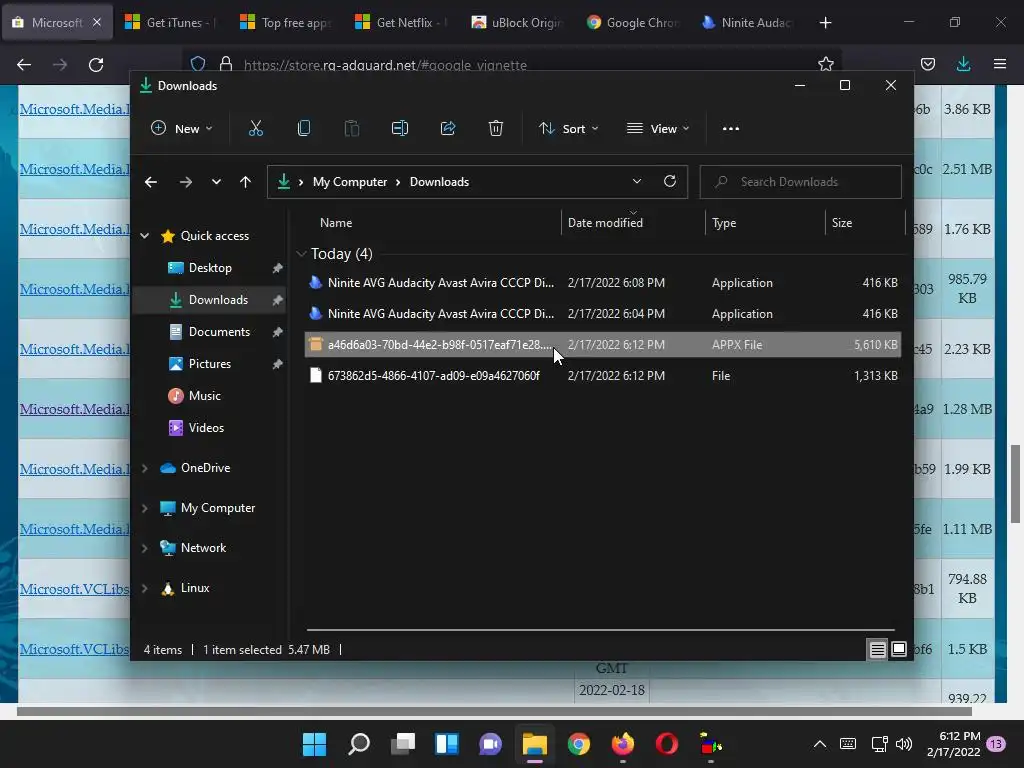Image resolution: width=1024 pixels, height=768 pixels.
Task: Expand the OneDrive tree node
Action: pyautogui.click(x=145, y=468)
